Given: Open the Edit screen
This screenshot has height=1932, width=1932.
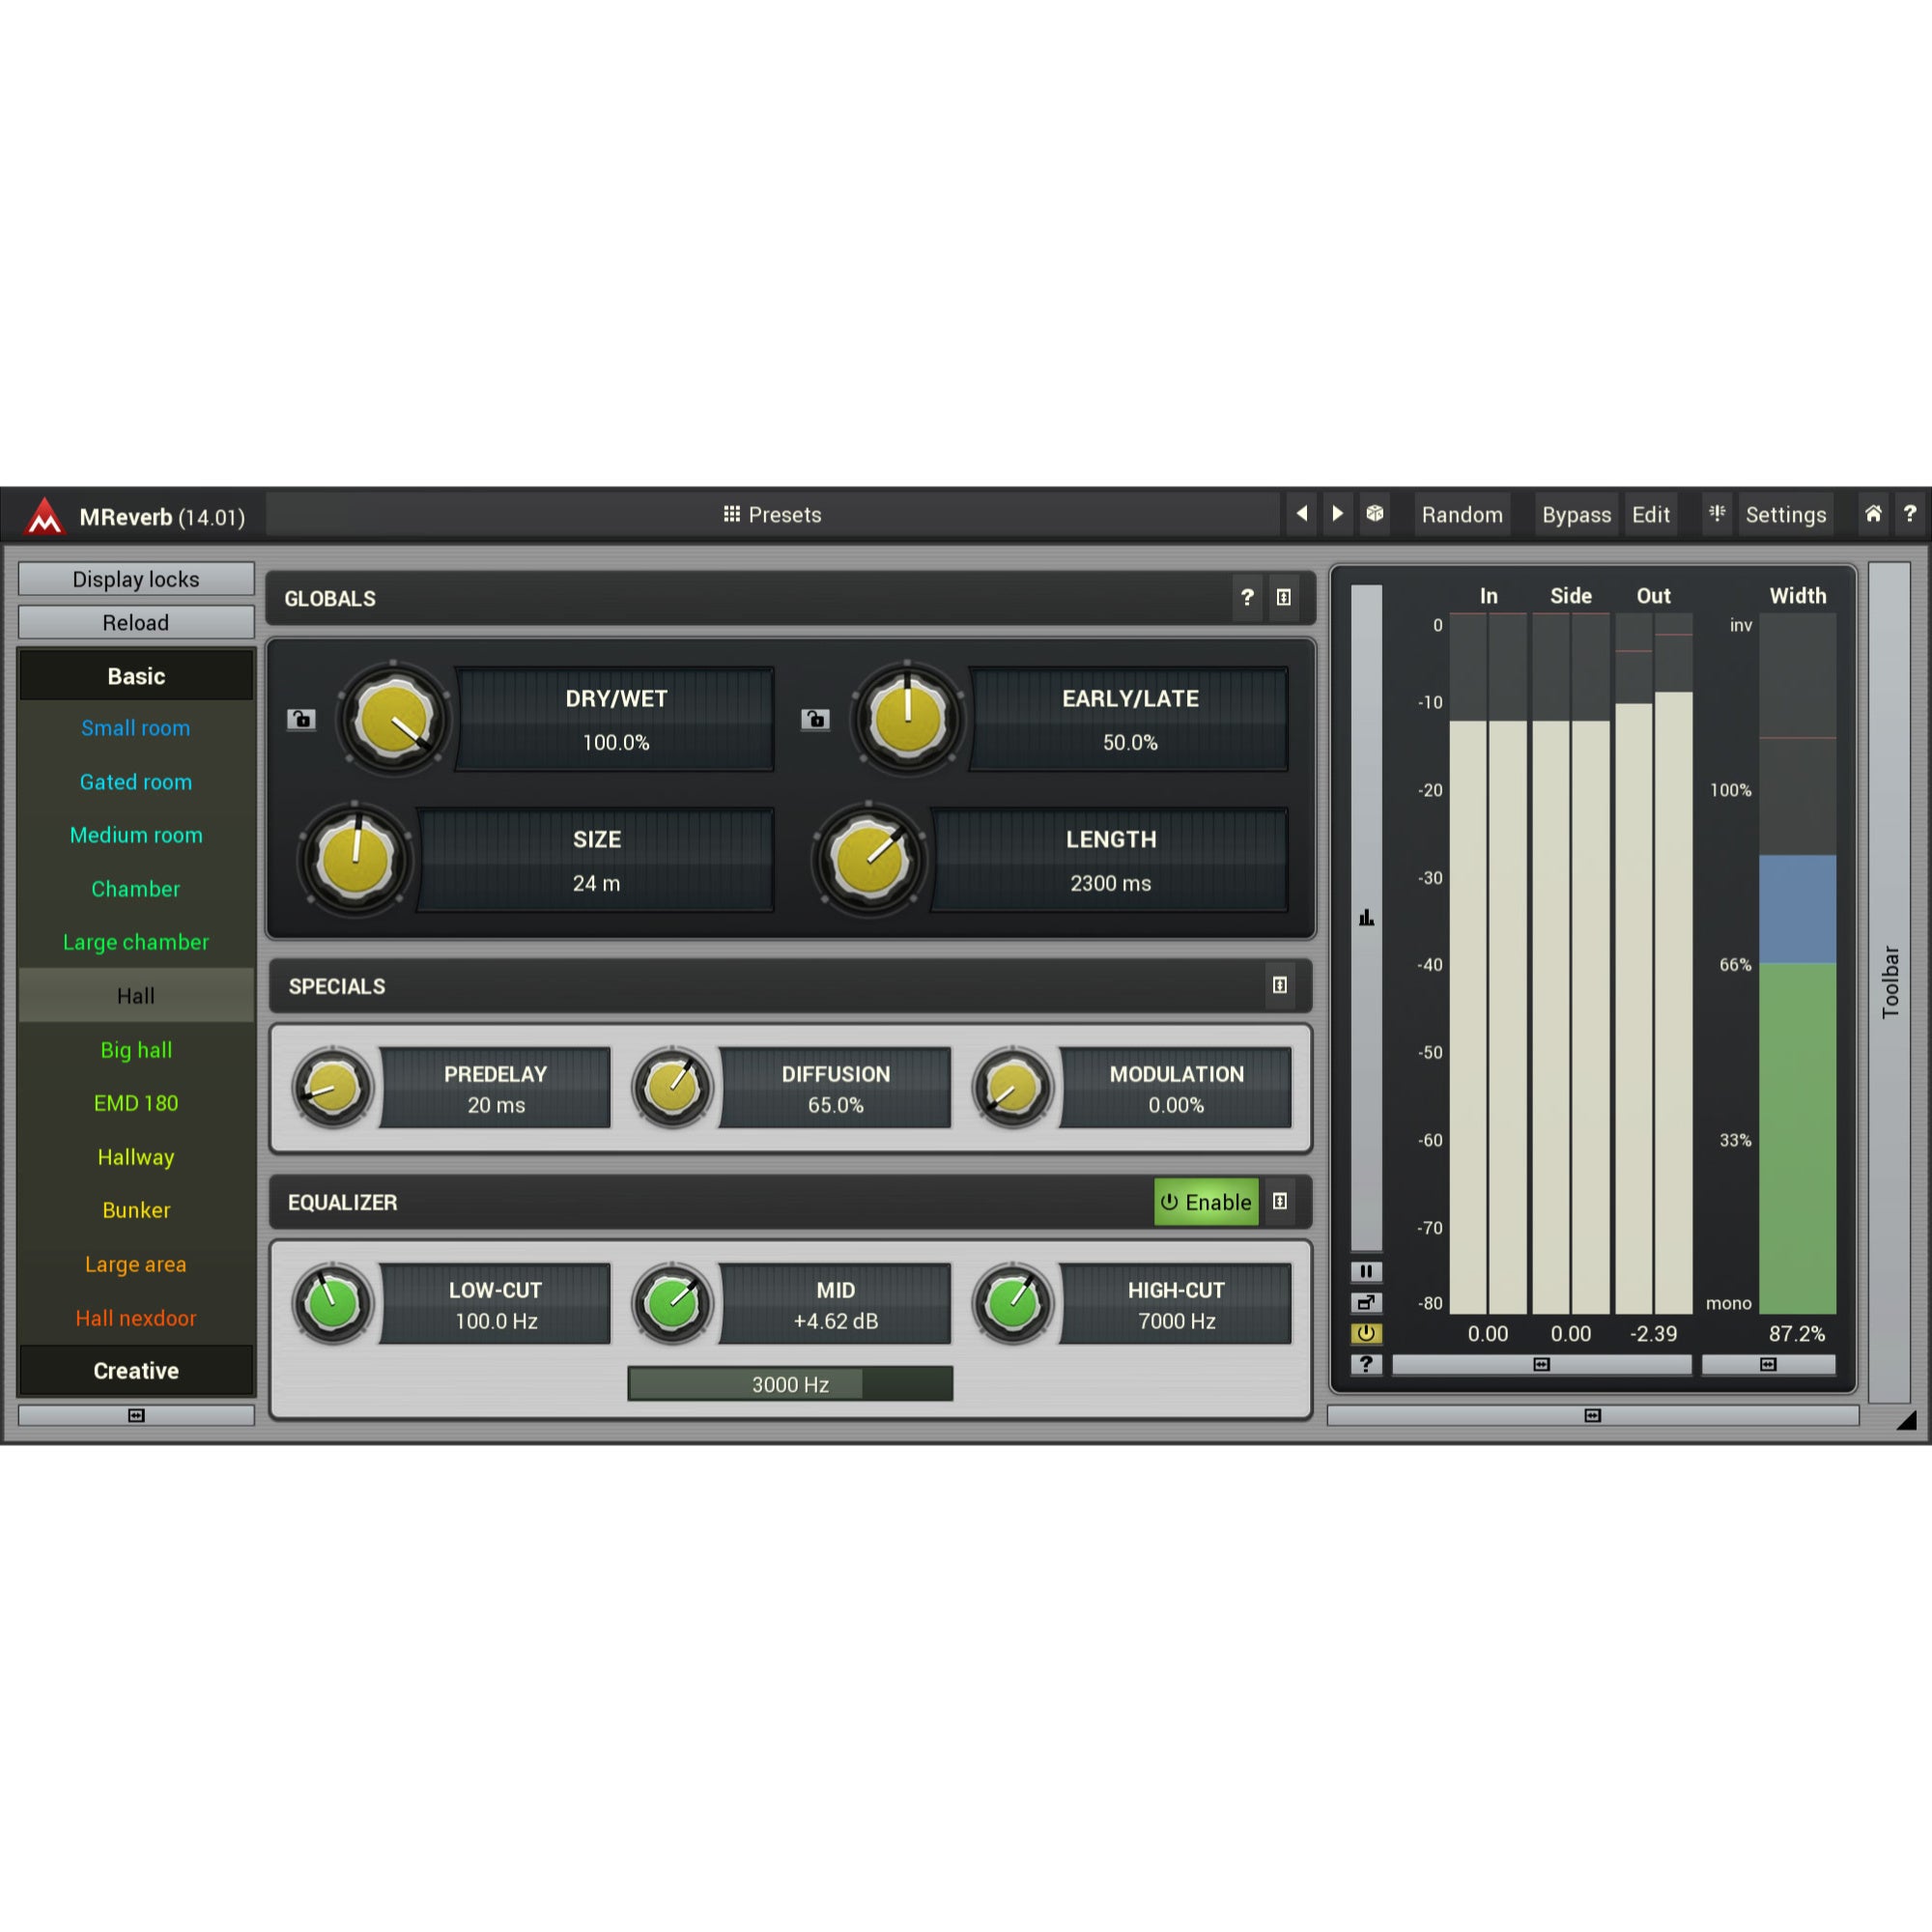Looking at the screenshot, I should tap(1651, 514).
